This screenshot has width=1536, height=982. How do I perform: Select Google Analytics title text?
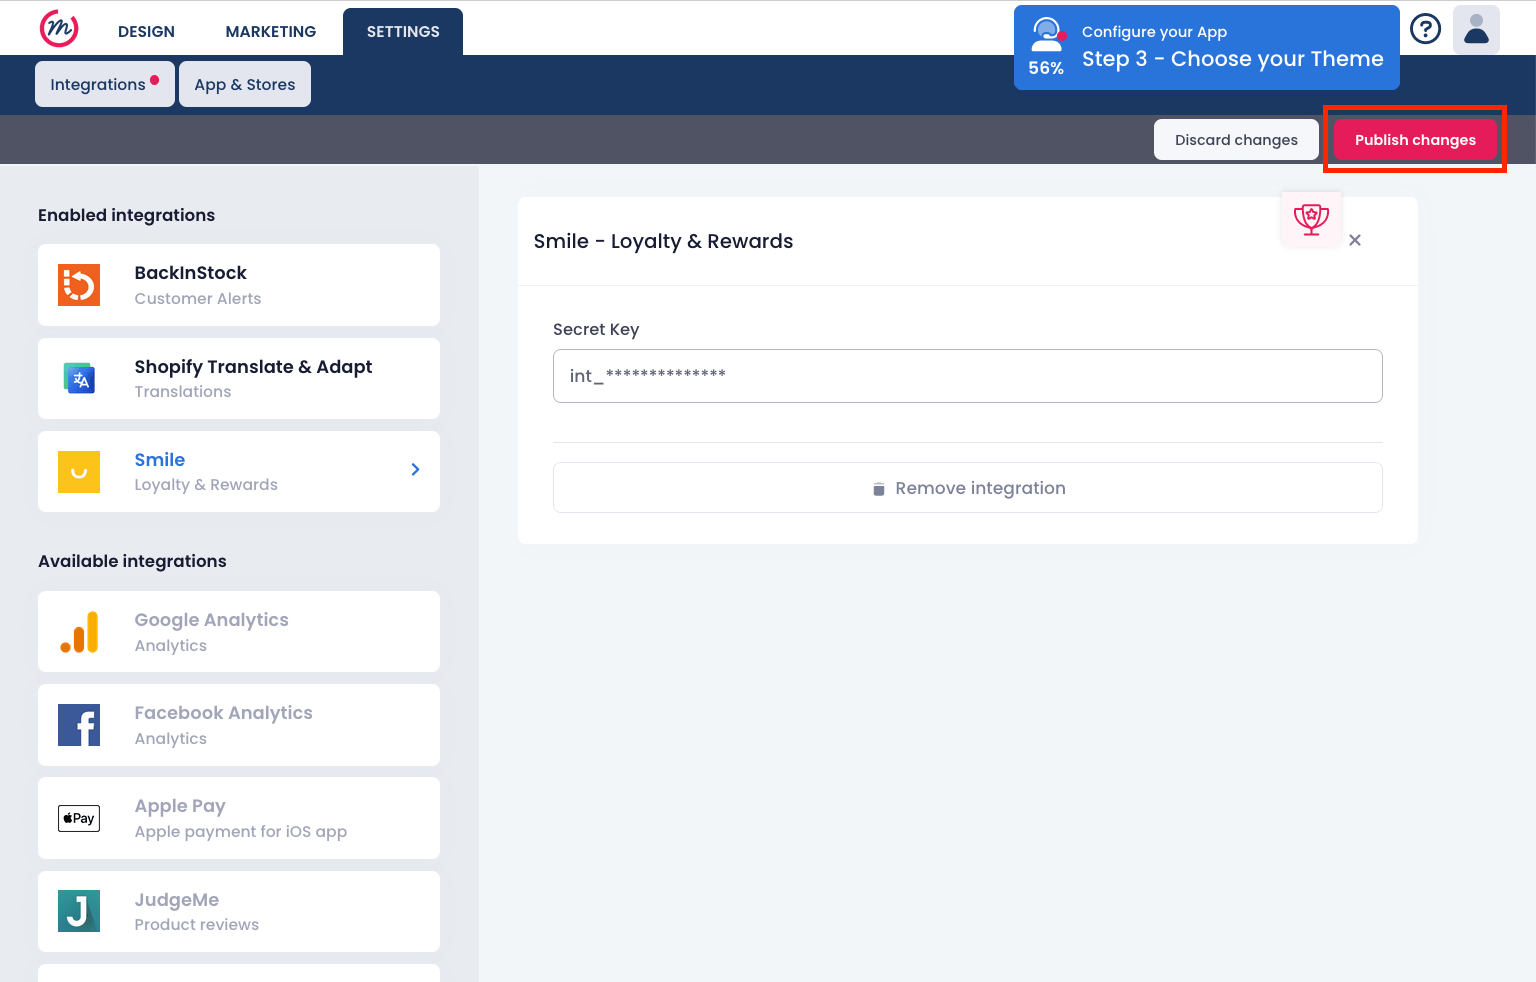coord(211,620)
